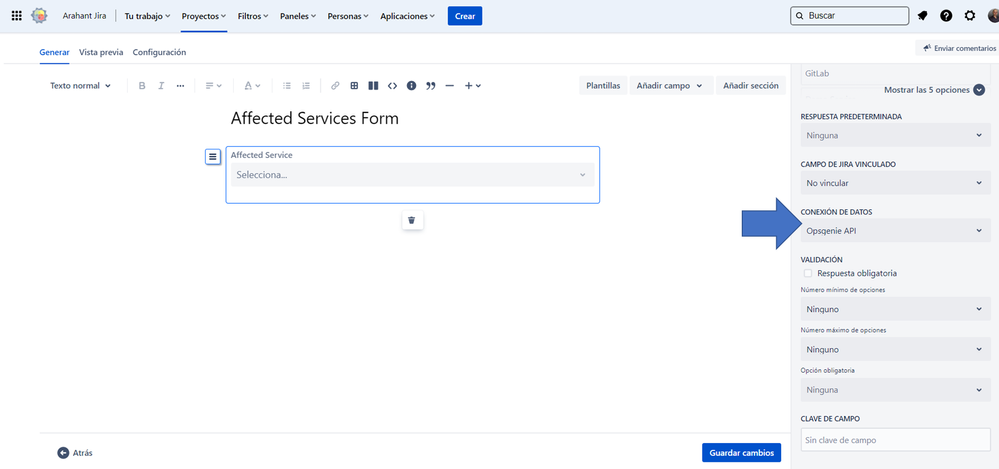Open the Affected Service Selecciona dropdown
The image size is (999, 469).
412,175
